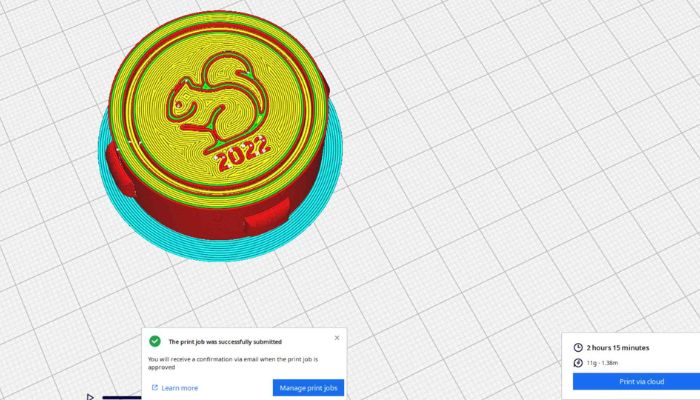The image size is (700, 400).
Task: Click the notification title about submitted print job
Action: coord(225,342)
